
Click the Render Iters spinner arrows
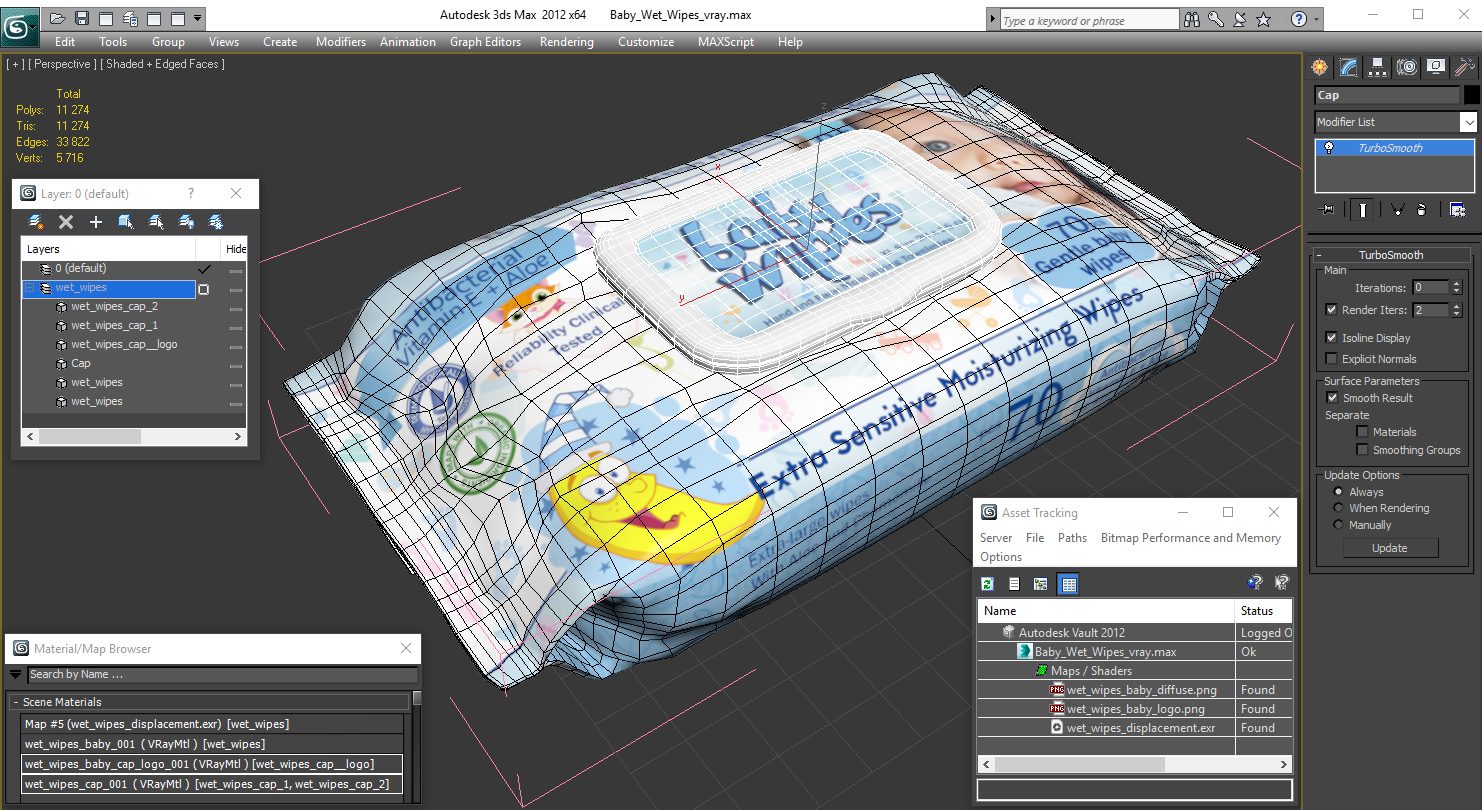pos(1456,310)
